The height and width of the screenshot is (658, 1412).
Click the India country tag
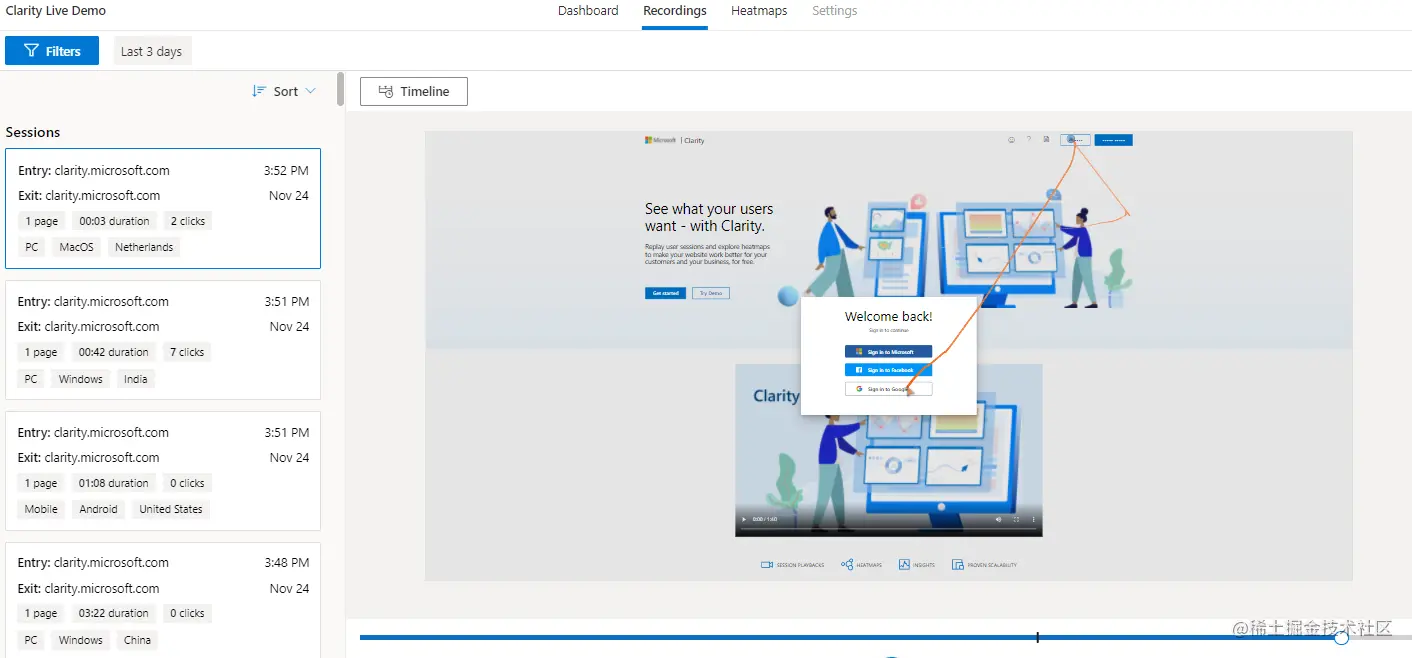(x=136, y=379)
